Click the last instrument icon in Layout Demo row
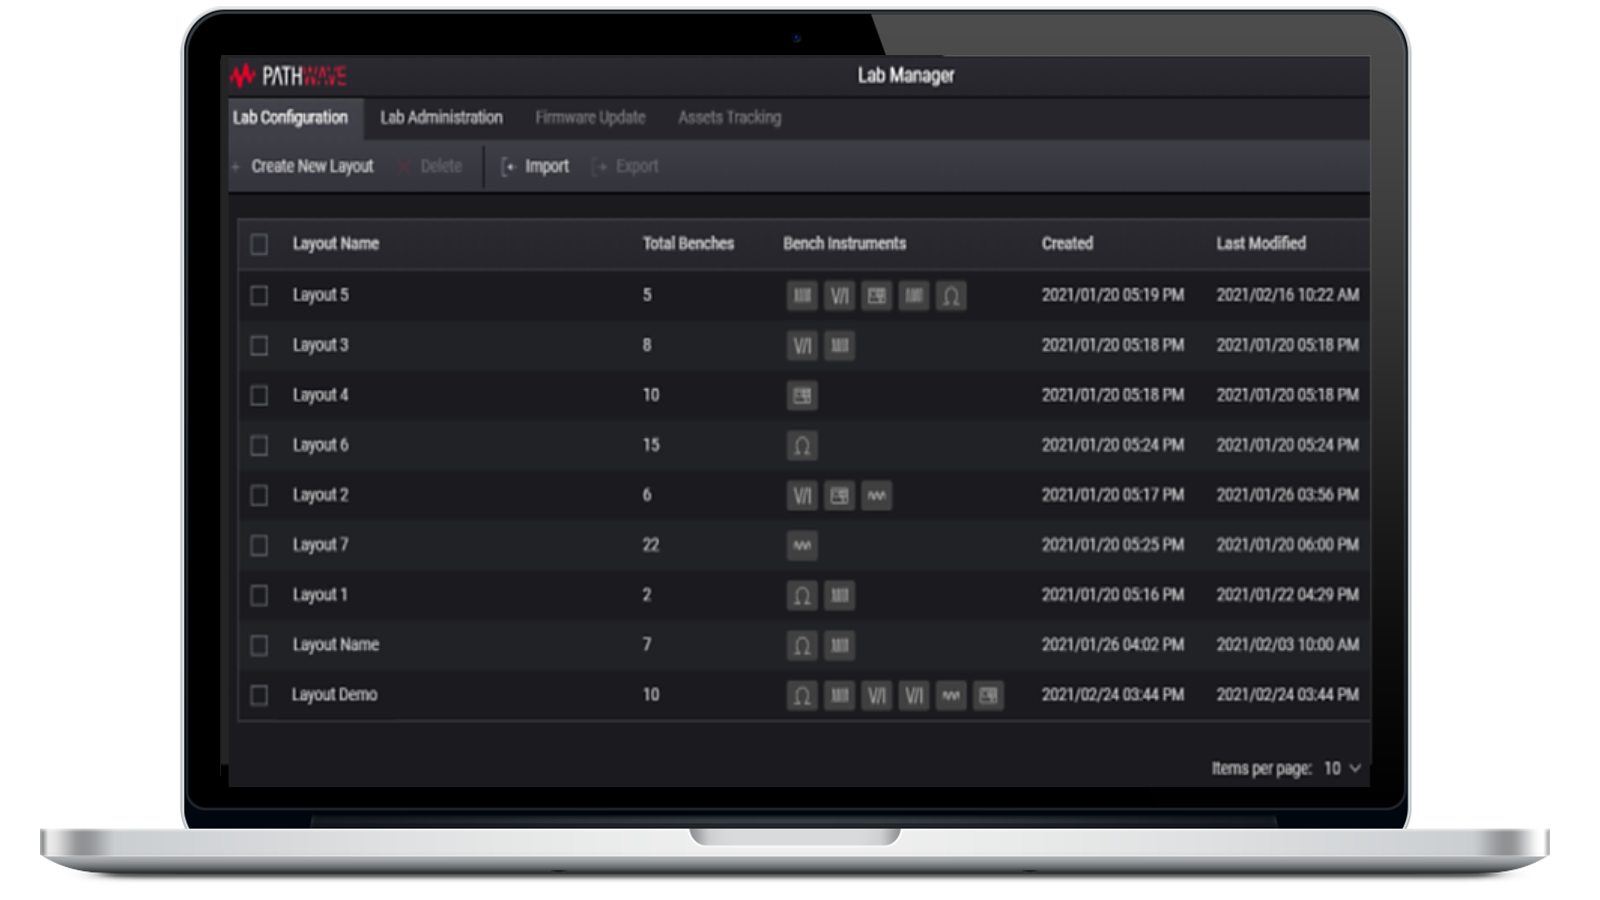 (988, 696)
